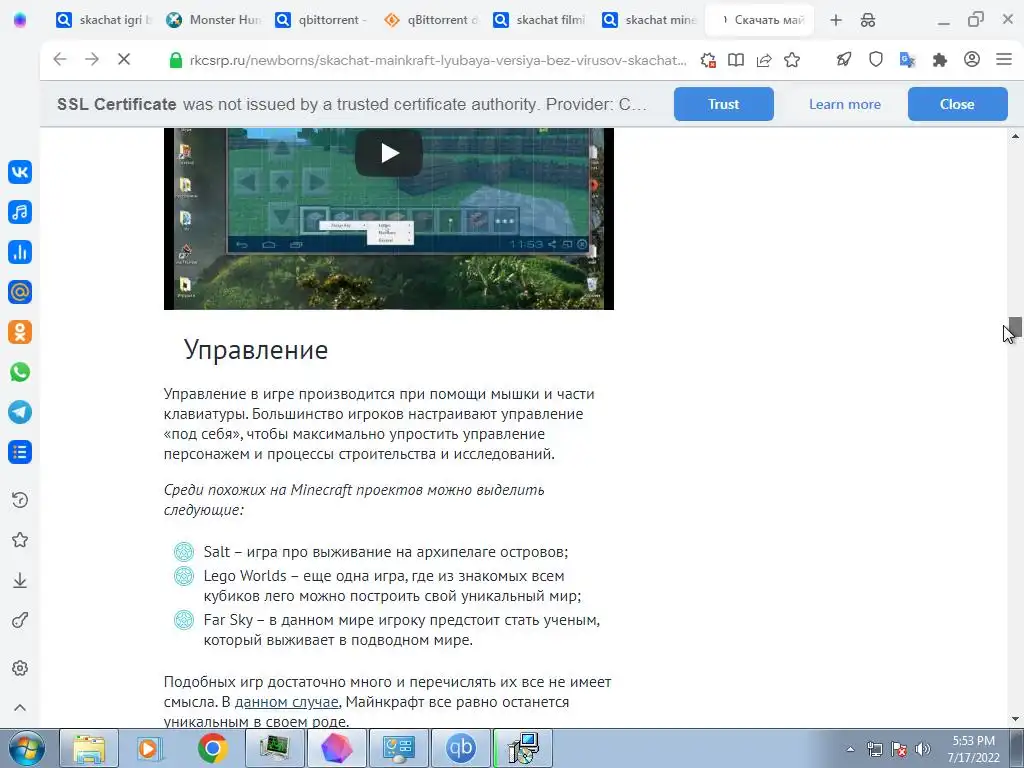Click the address-bar icon with a red badge

pyautogui.click(x=708, y=60)
